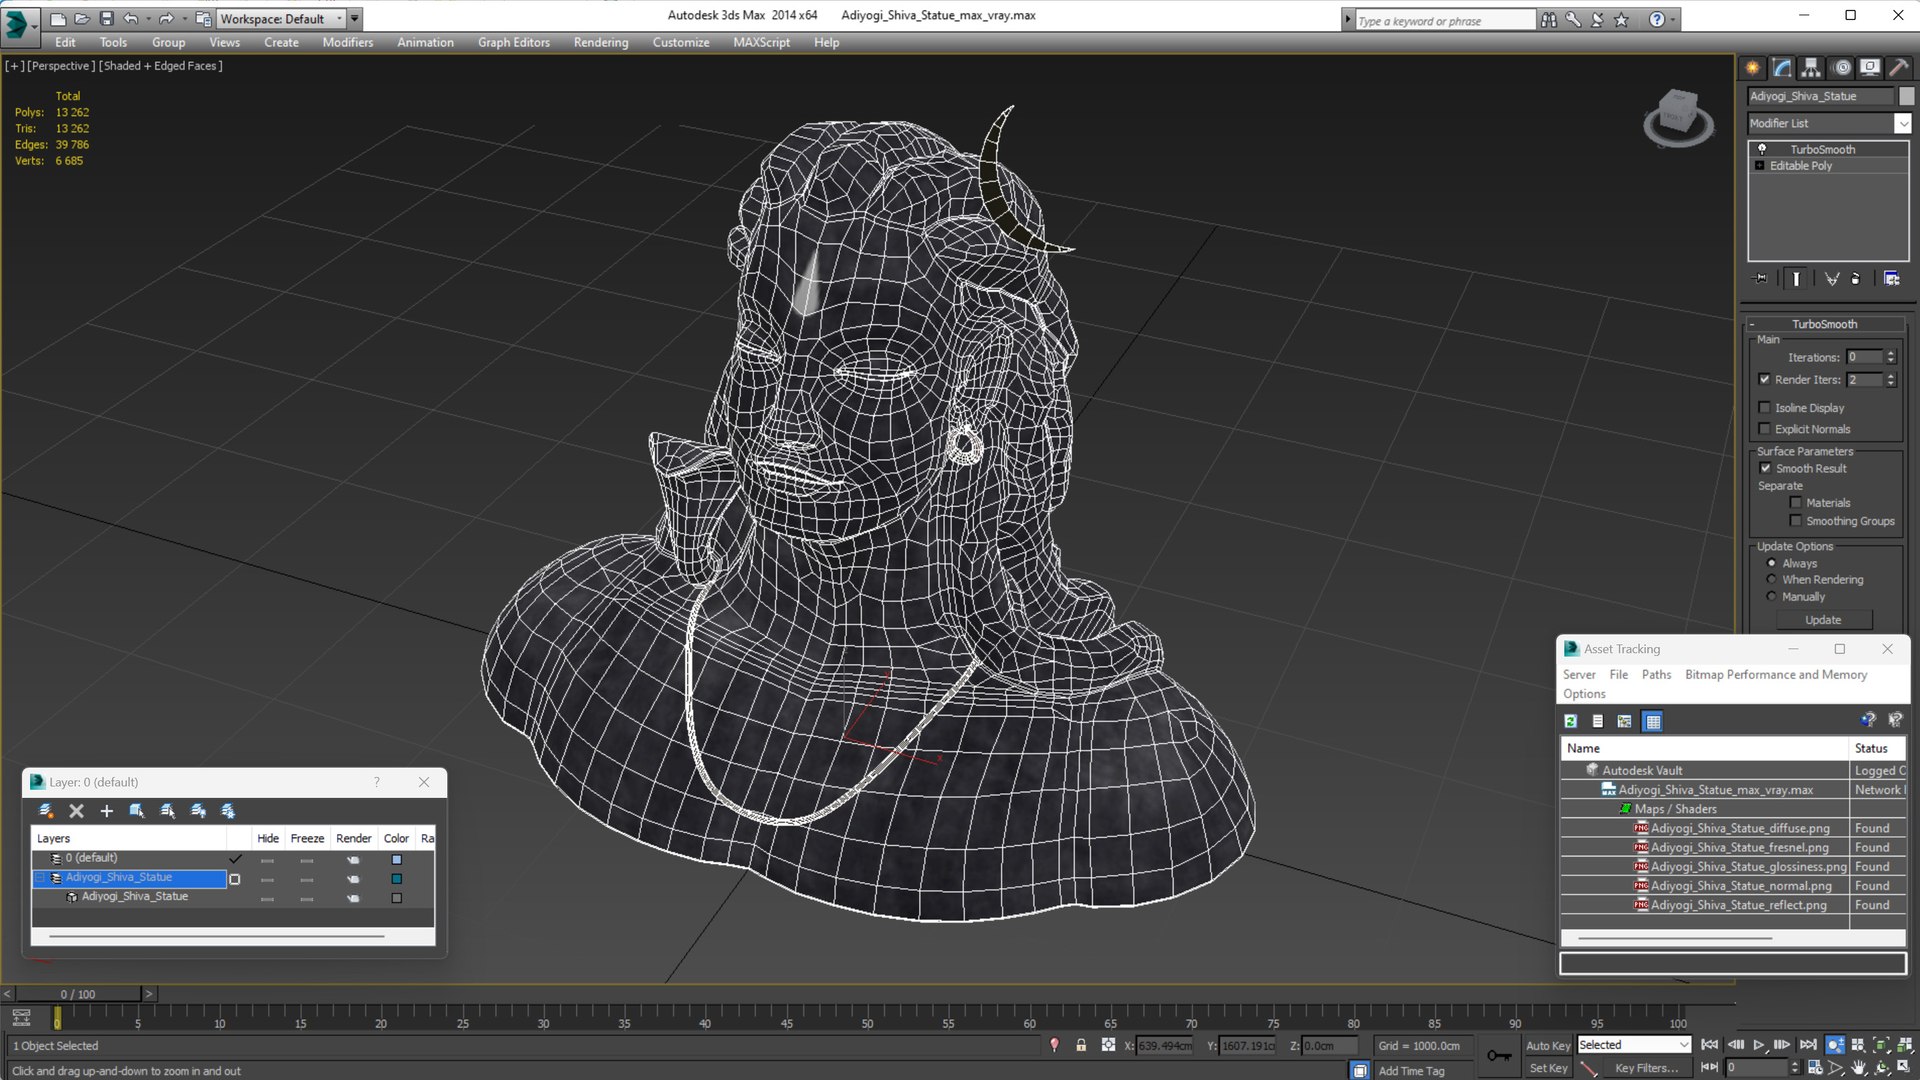This screenshot has width=1920, height=1080.
Task: Expand the Editable Poly modifier in the stack
Action: [1760, 166]
